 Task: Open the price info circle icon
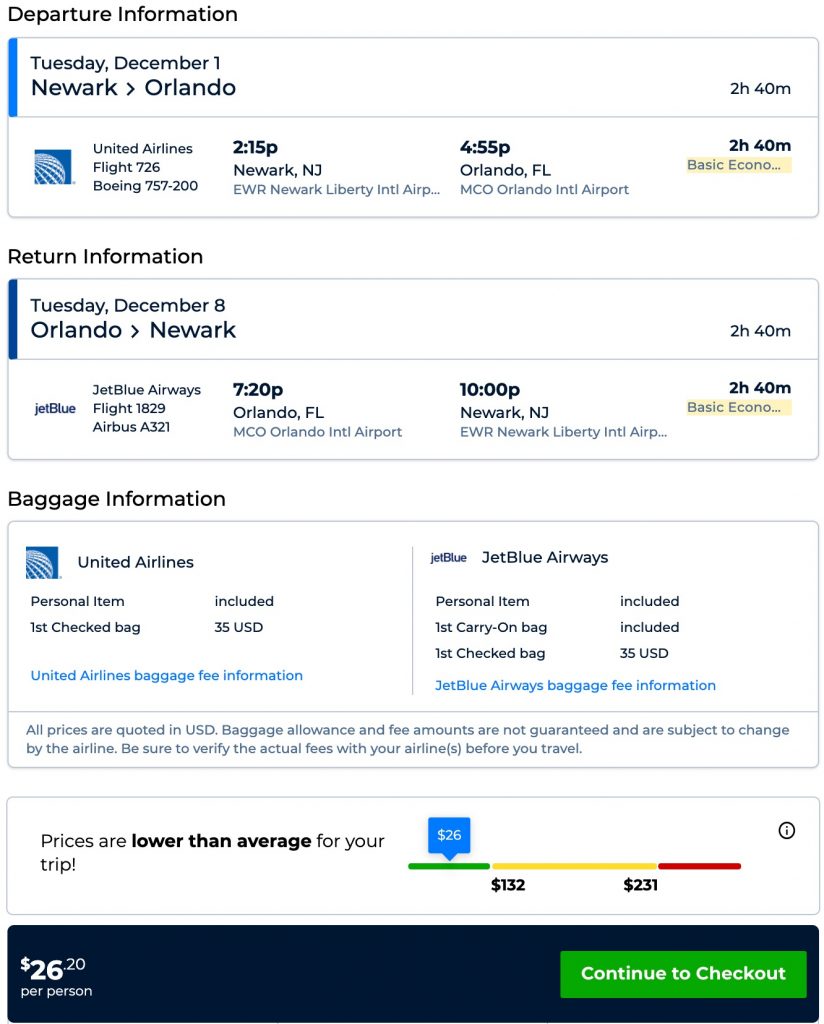[787, 830]
